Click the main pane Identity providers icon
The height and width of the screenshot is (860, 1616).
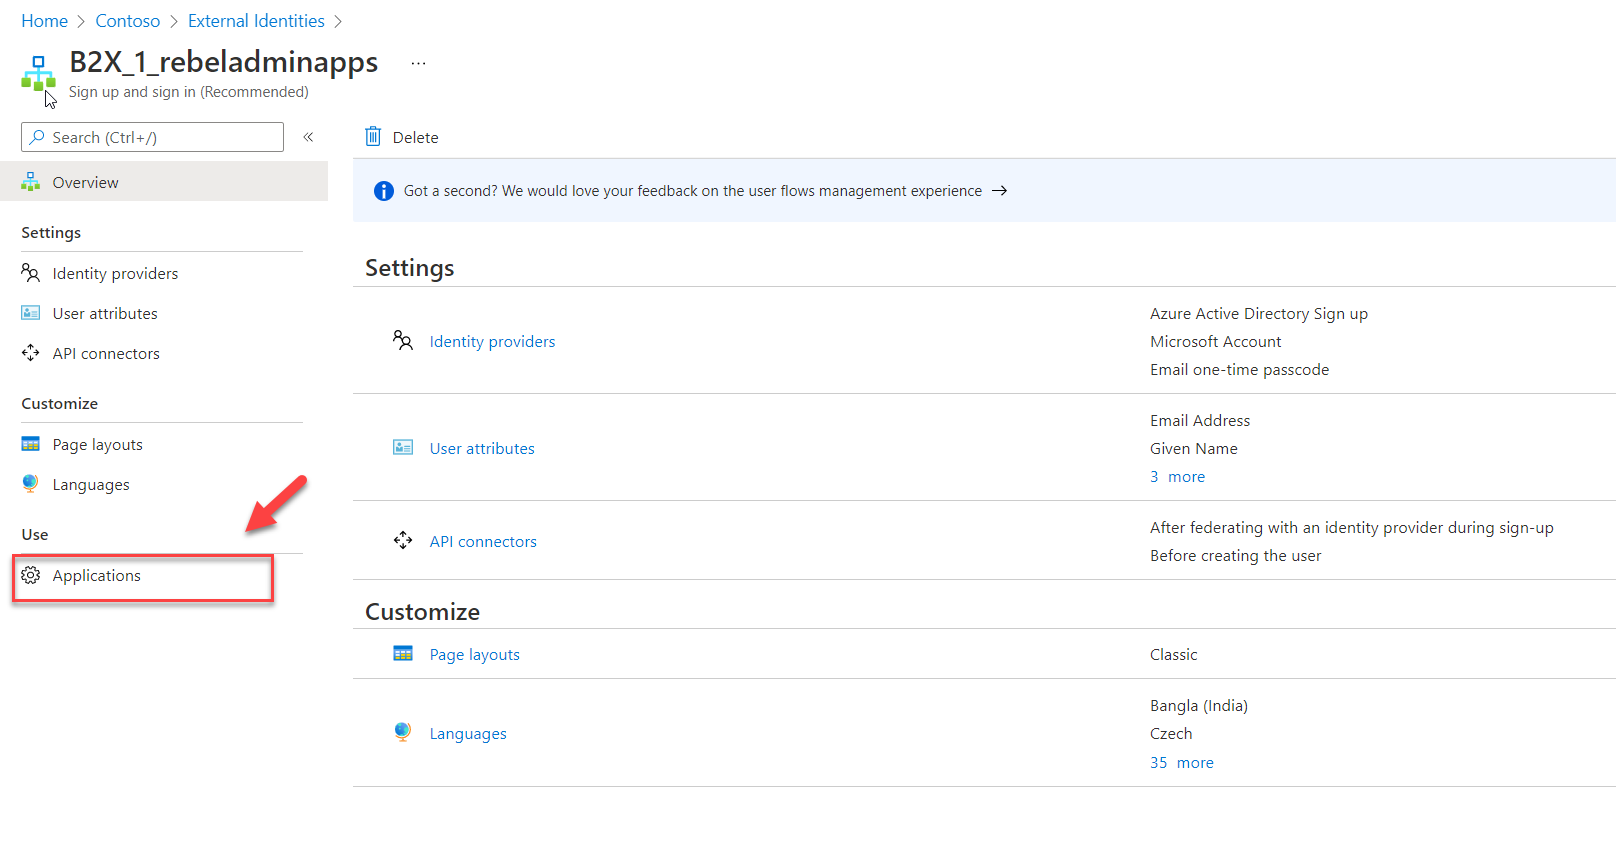pyautogui.click(x=403, y=340)
